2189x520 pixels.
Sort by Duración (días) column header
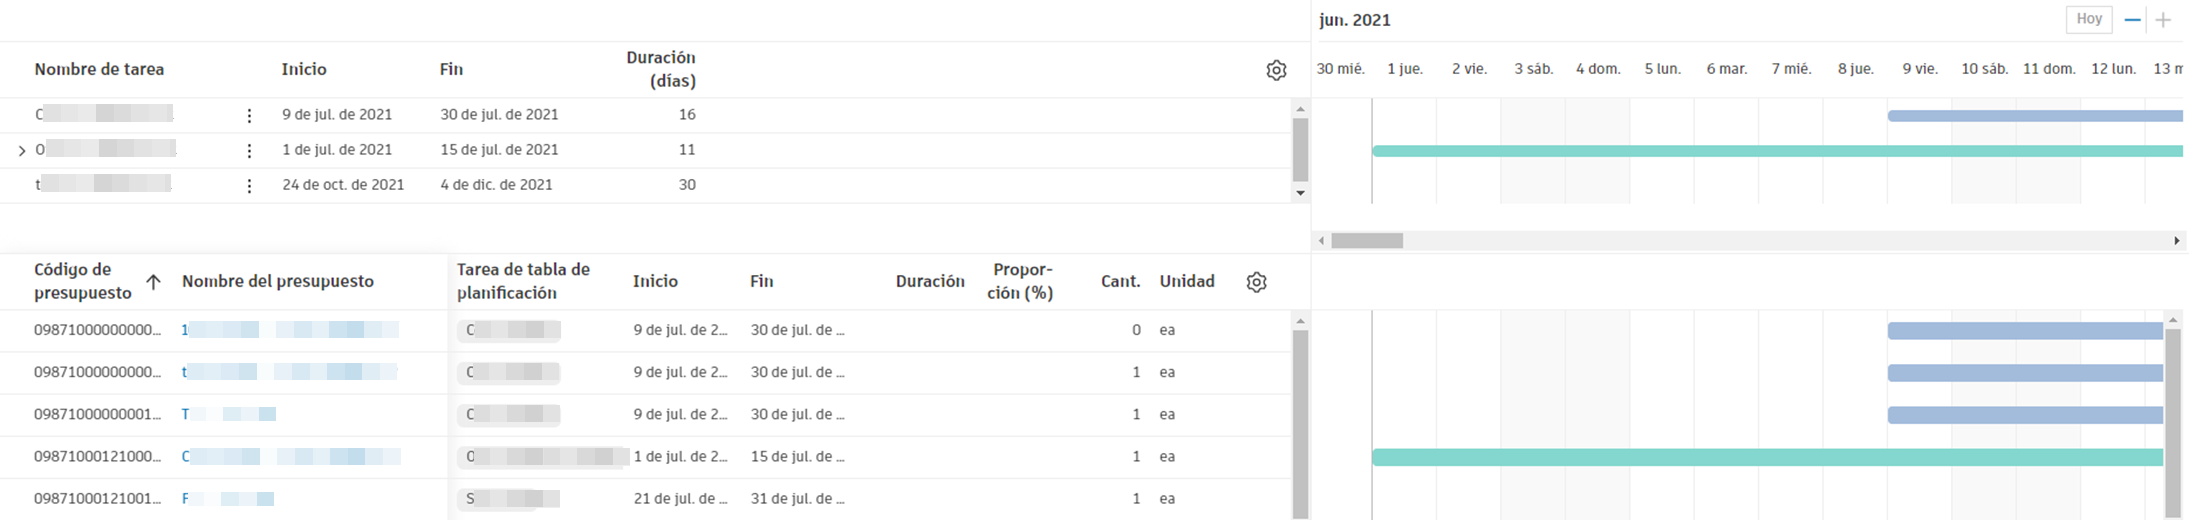coord(660,69)
